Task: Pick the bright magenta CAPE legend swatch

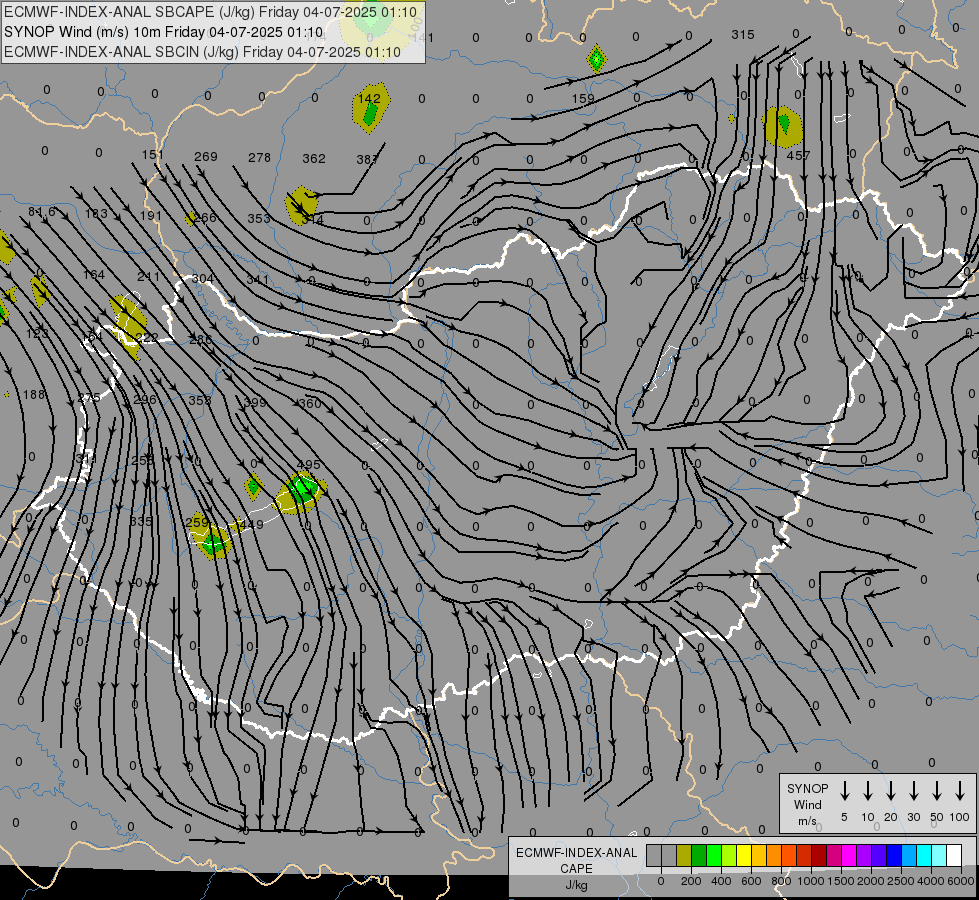Action: tap(849, 856)
